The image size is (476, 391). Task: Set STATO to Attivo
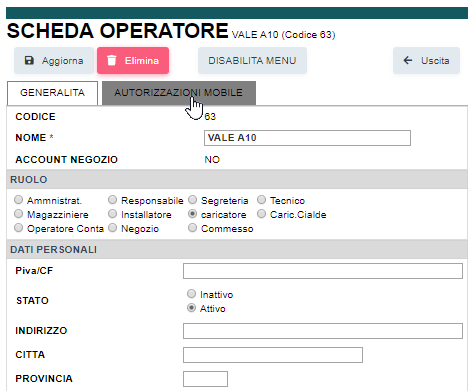(x=191, y=308)
